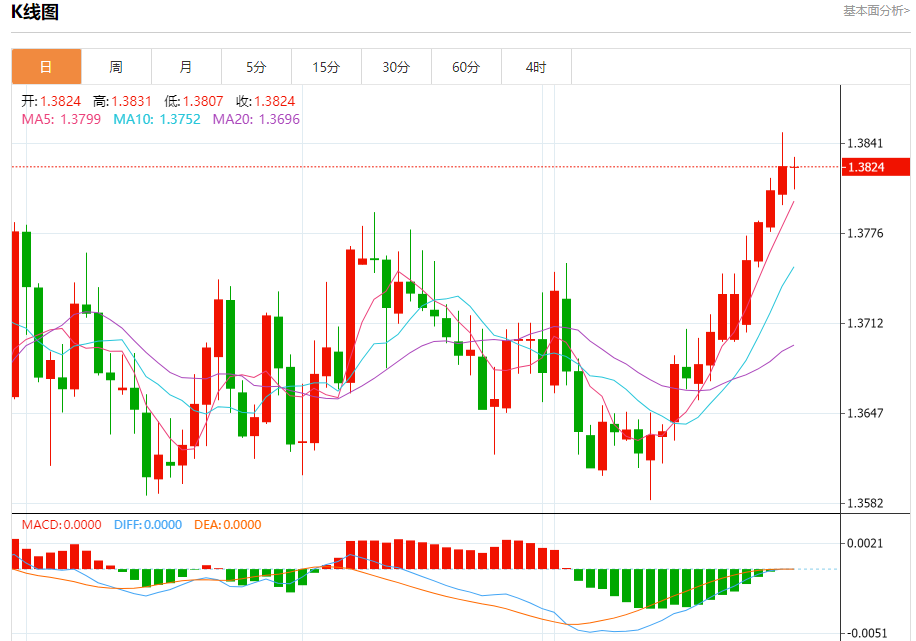Click the 1.3647 price axis label
Image resolution: width=916 pixels, height=641 pixels.
(865, 413)
